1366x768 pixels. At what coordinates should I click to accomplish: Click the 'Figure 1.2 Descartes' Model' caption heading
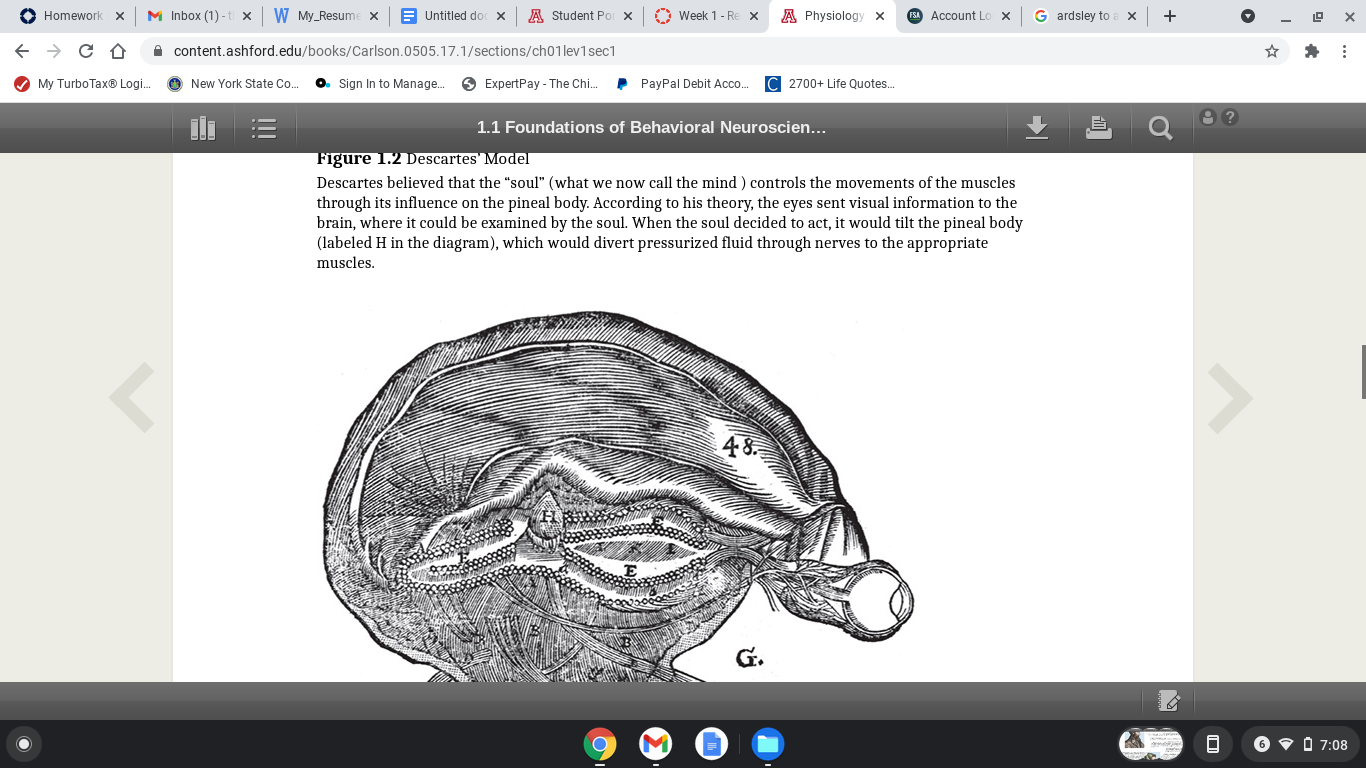(423, 159)
